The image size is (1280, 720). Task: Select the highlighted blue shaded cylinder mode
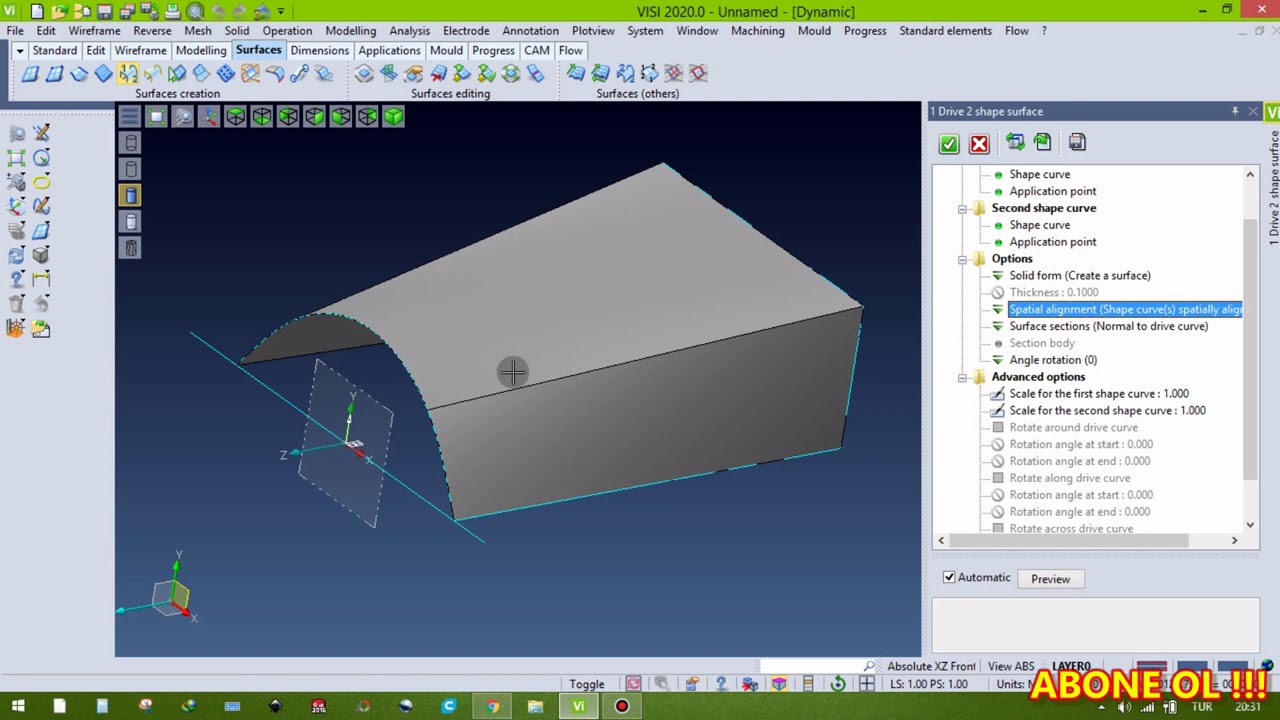click(x=131, y=196)
